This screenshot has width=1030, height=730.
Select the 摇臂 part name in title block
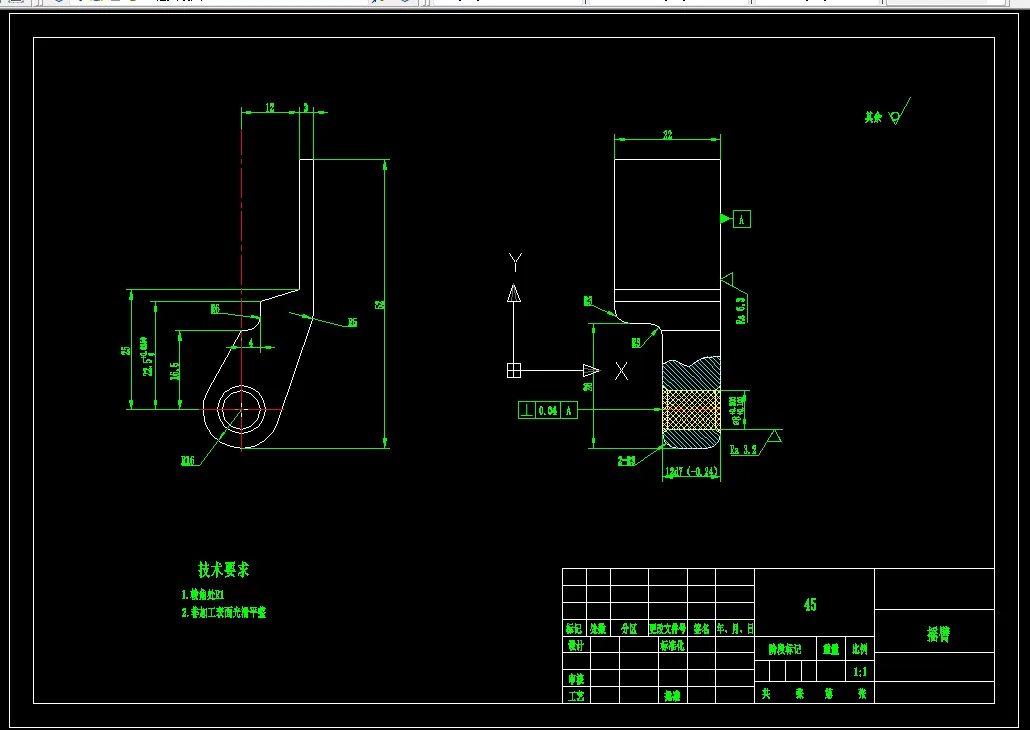click(938, 634)
